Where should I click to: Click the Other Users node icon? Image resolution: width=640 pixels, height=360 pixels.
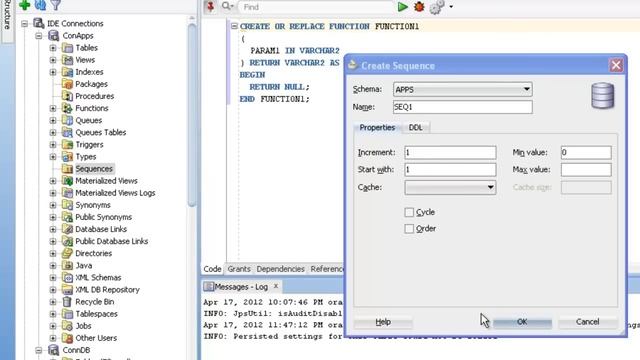click(67, 338)
